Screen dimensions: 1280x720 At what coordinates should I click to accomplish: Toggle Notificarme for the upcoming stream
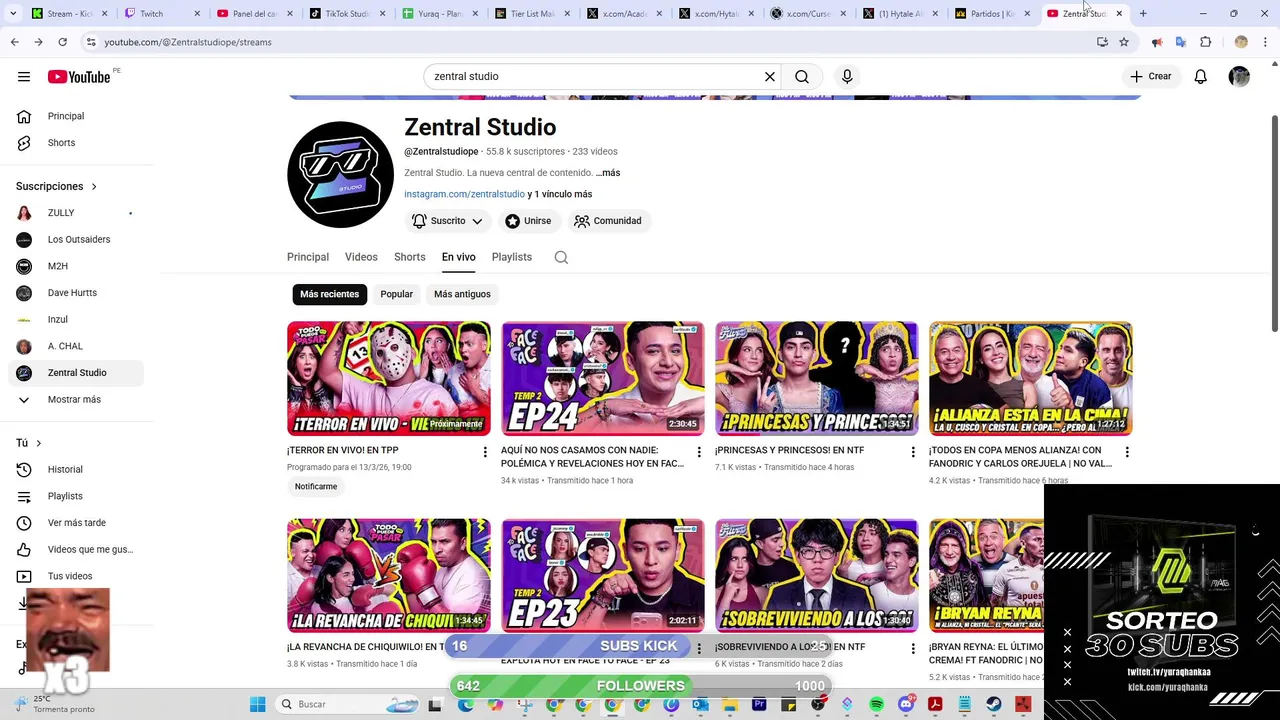(316, 487)
